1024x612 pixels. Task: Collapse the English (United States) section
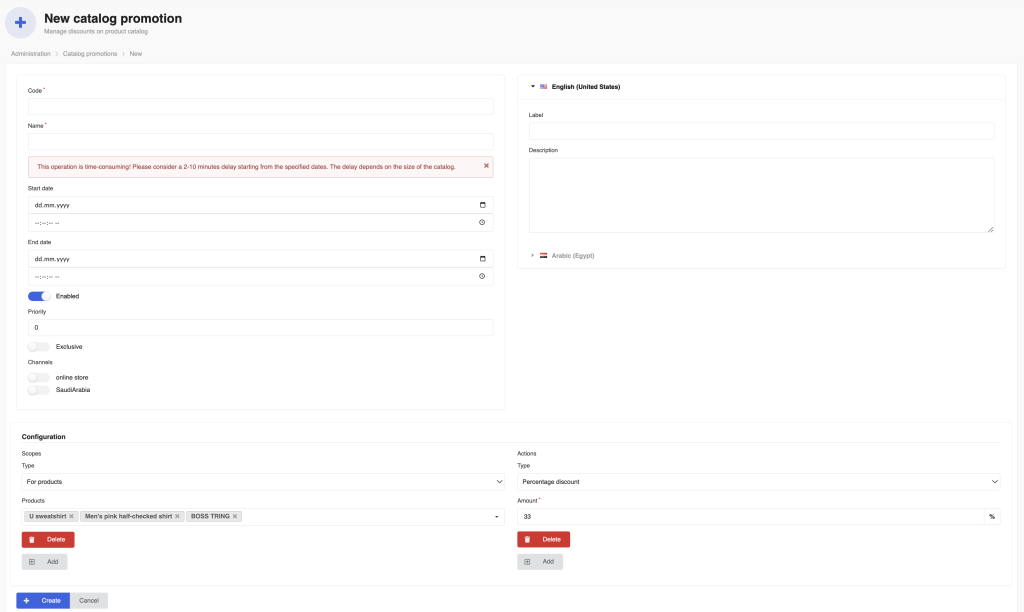coord(533,86)
